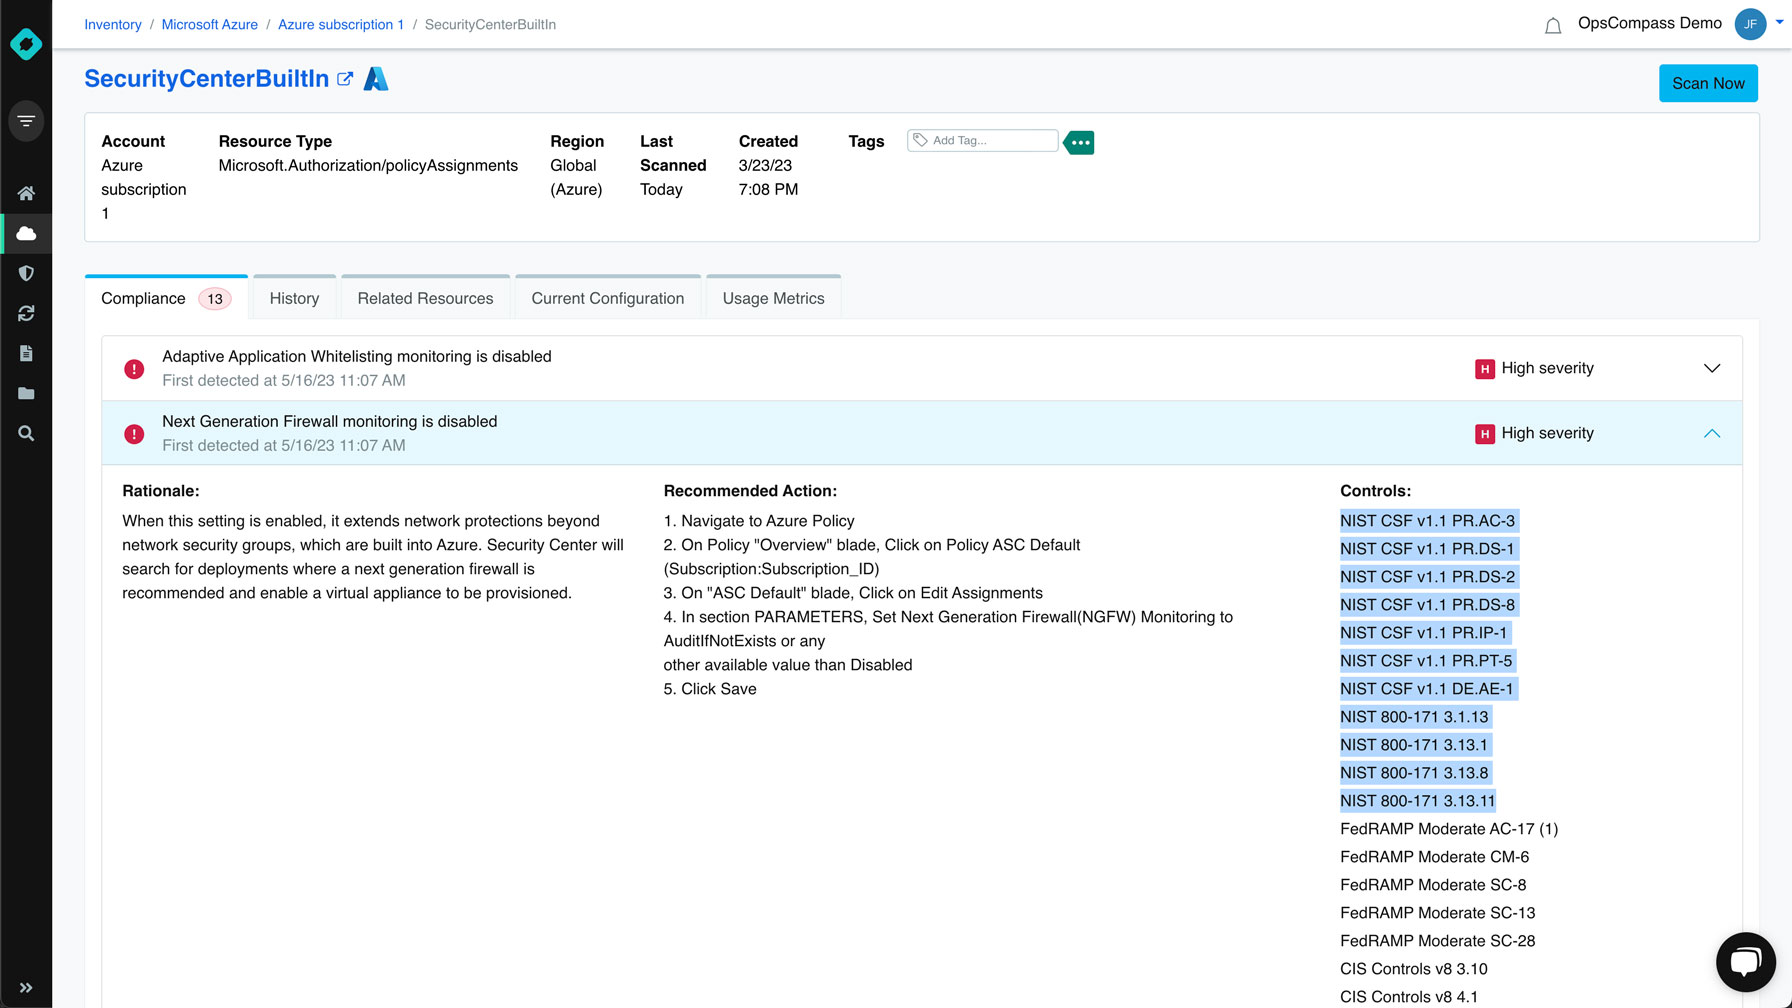Collapse the Next Generation Firewall finding
Viewport: 1792px width, 1008px height.
click(1712, 433)
